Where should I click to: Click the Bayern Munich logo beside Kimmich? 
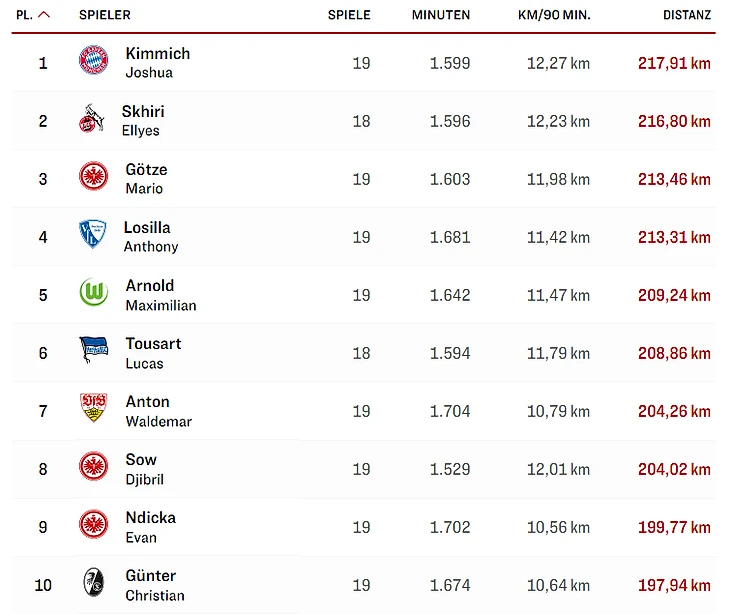point(93,62)
